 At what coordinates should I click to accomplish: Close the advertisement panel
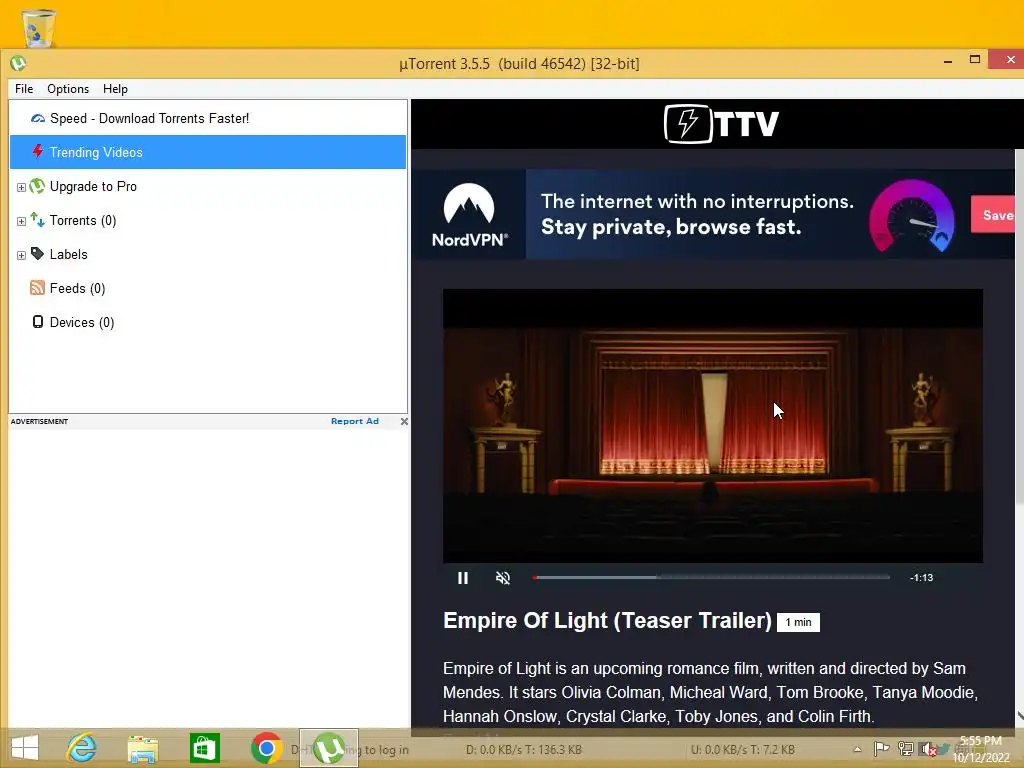click(404, 421)
